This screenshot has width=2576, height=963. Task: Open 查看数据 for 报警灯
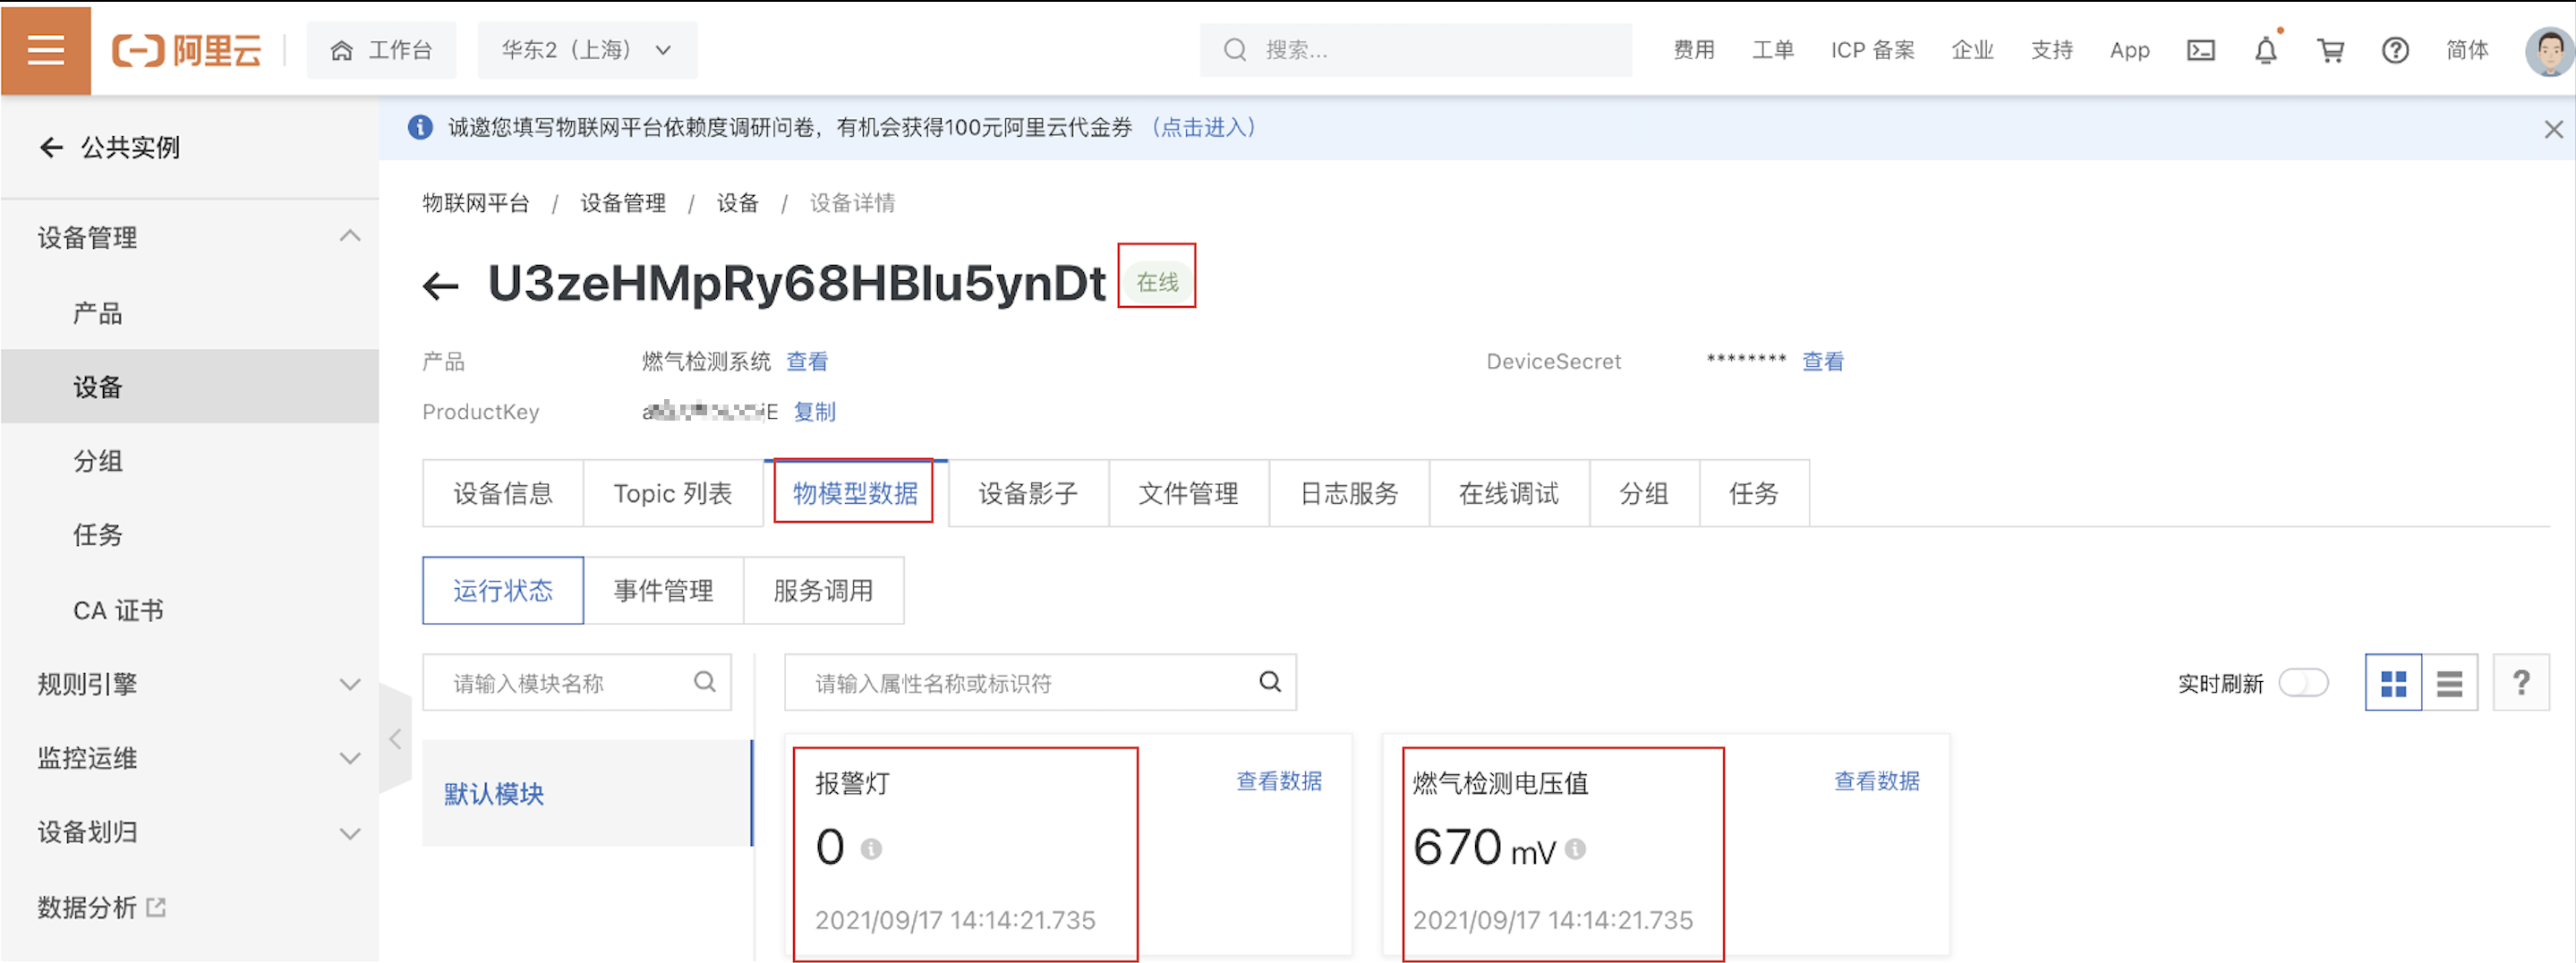point(1279,781)
